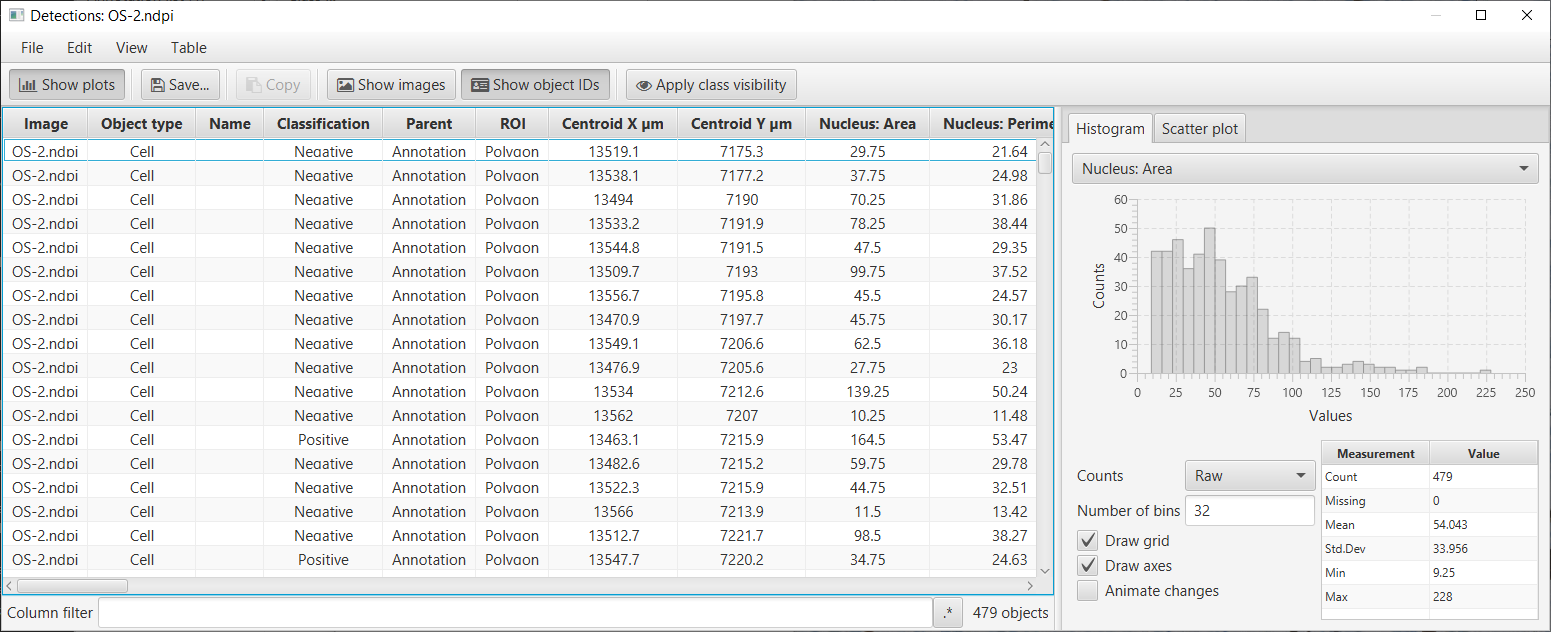Click Nucleus Area value 10.25 cell
The image size is (1551, 632).
(x=867, y=416)
